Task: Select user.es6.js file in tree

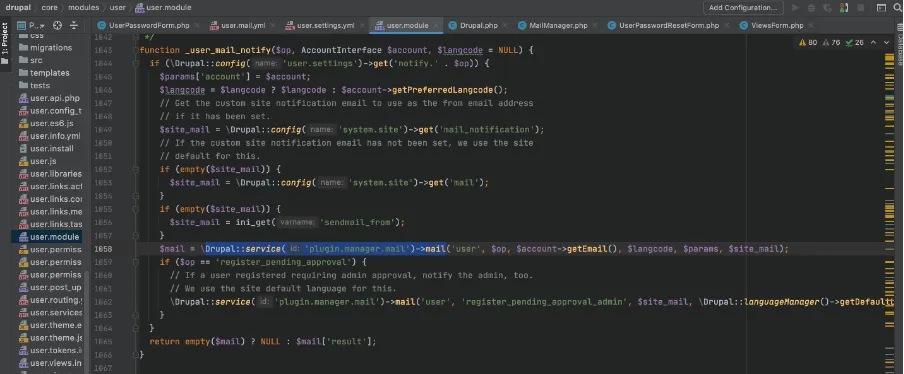Action: pos(47,123)
